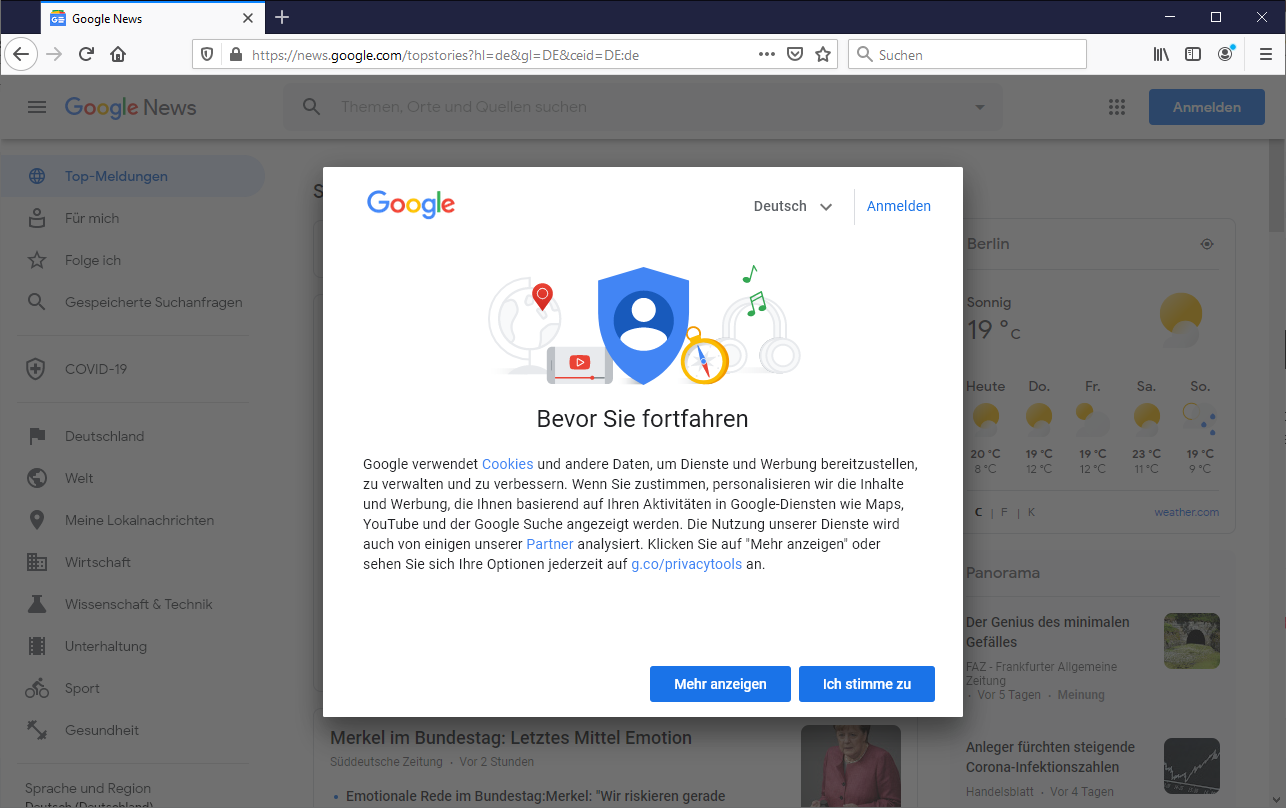Reload the current page
The width and height of the screenshot is (1286, 808).
[x=86, y=54]
